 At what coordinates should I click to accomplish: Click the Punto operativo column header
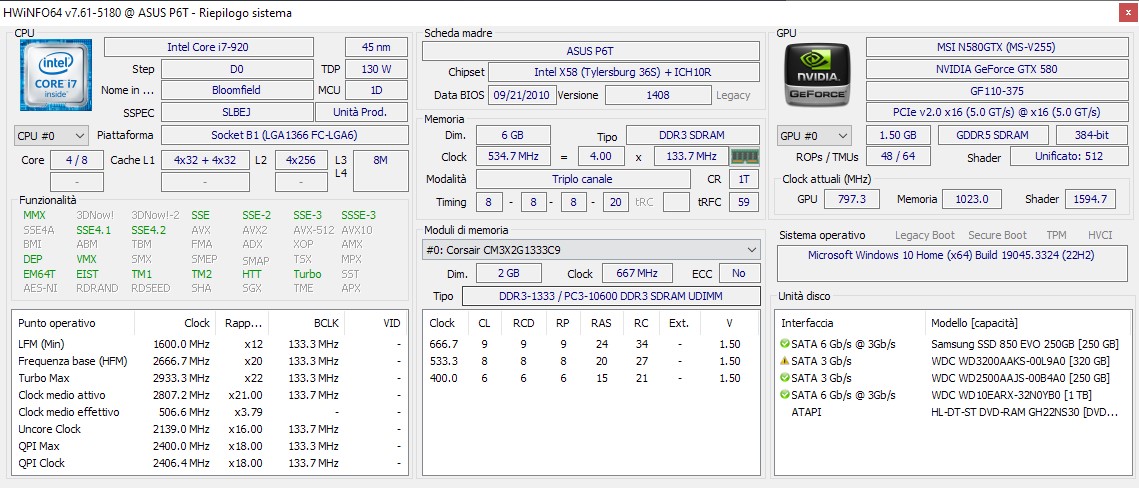tap(74, 323)
